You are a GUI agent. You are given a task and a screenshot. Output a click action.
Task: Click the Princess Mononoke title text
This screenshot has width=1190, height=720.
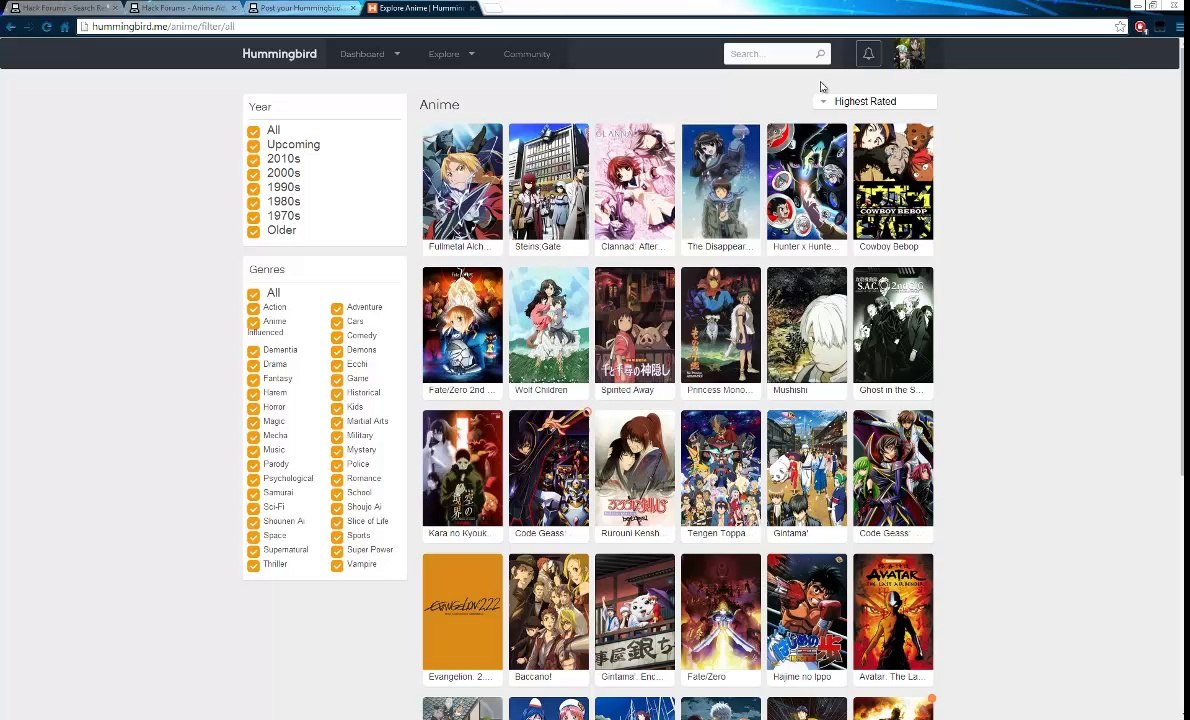[x=720, y=391]
